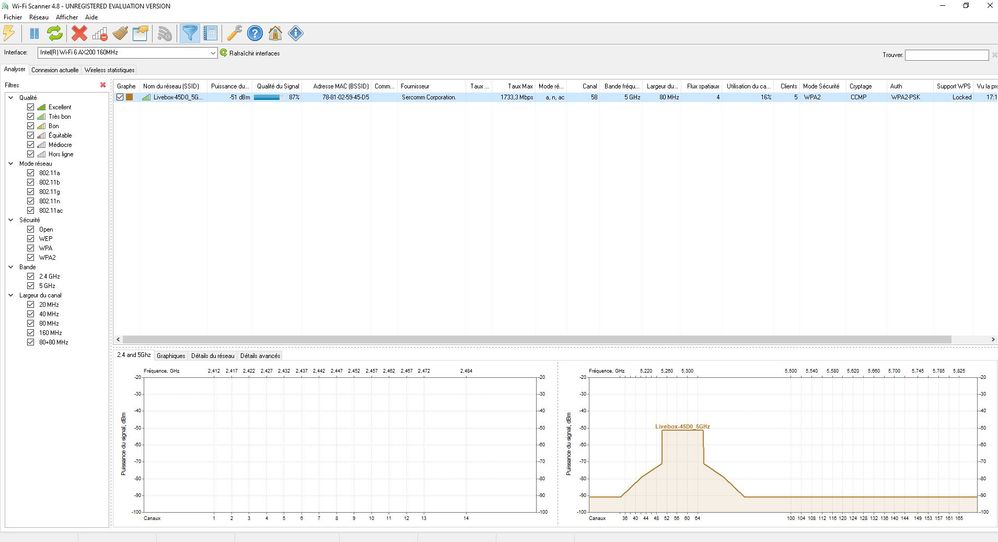Switch to the Connexion actuelle tab
The height and width of the screenshot is (542, 998).
tap(55, 71)
